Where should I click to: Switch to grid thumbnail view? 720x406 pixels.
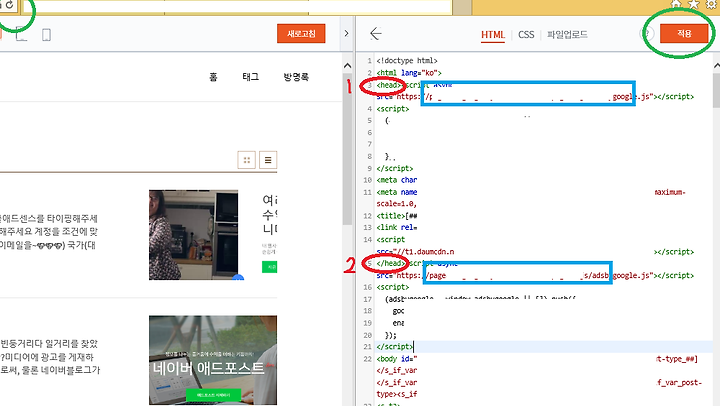247,160
